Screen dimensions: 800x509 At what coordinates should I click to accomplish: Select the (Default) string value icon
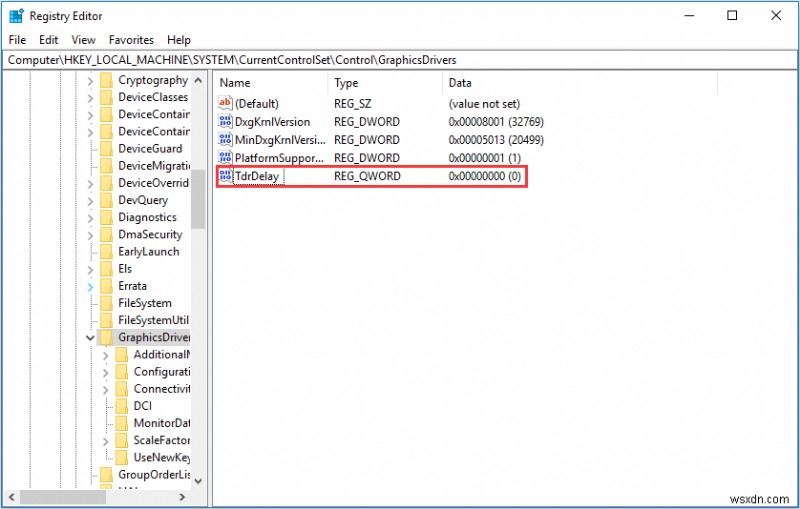coord(225,103)
